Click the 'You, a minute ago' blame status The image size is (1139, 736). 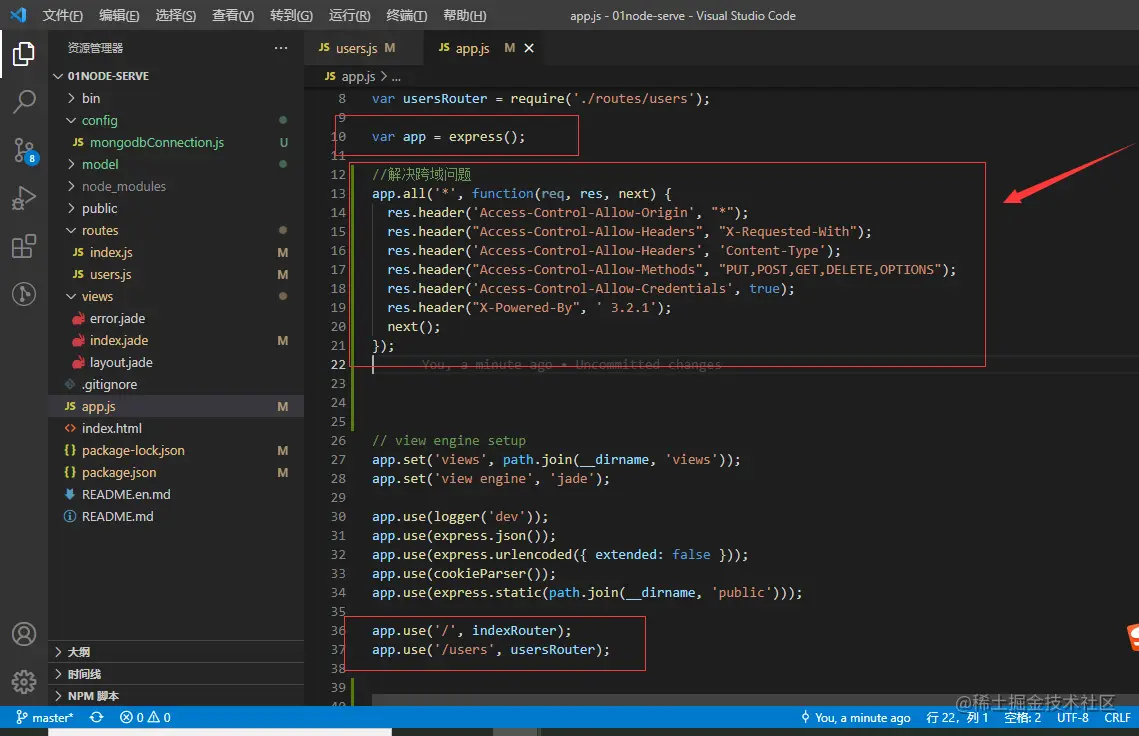(x=856, y=717)
